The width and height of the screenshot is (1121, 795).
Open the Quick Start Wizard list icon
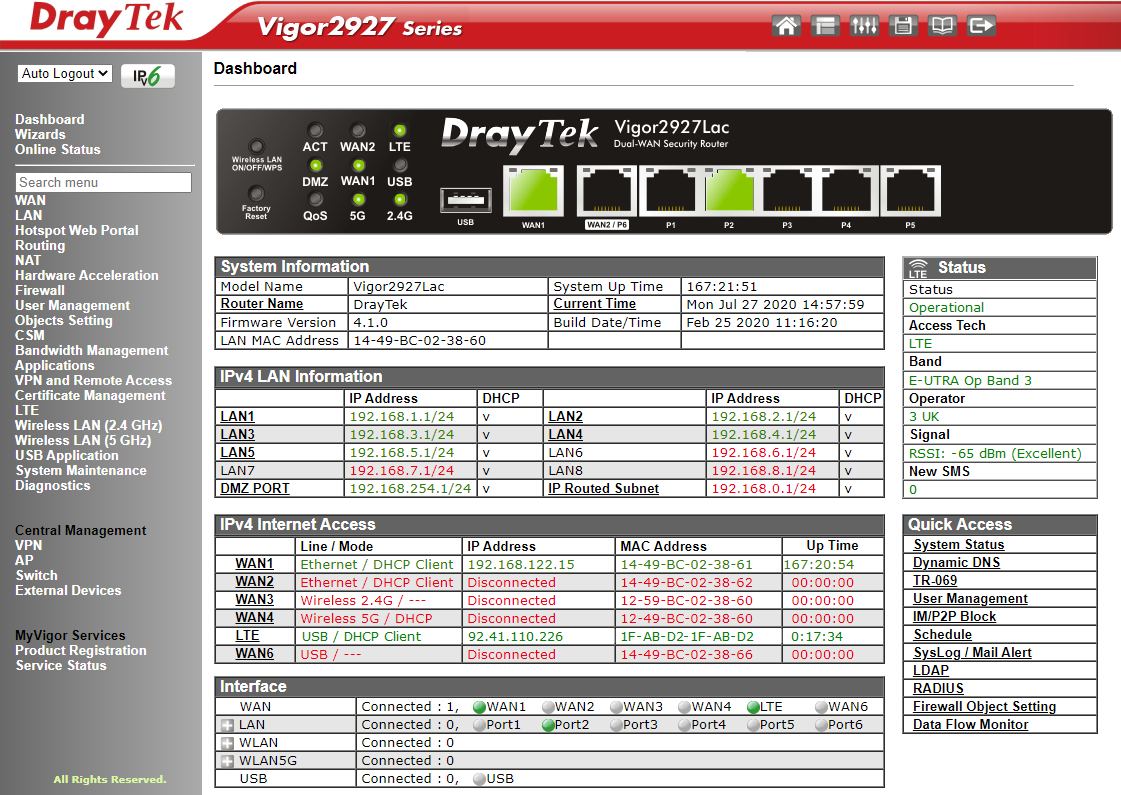tap(825, 26)
